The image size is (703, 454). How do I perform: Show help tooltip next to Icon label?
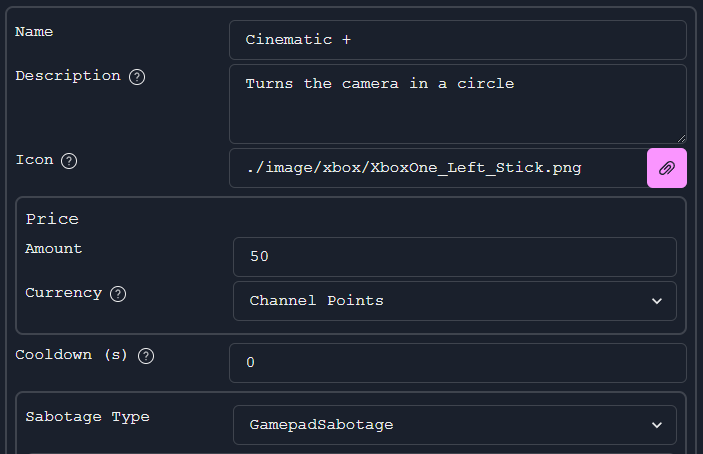point(69,161)
